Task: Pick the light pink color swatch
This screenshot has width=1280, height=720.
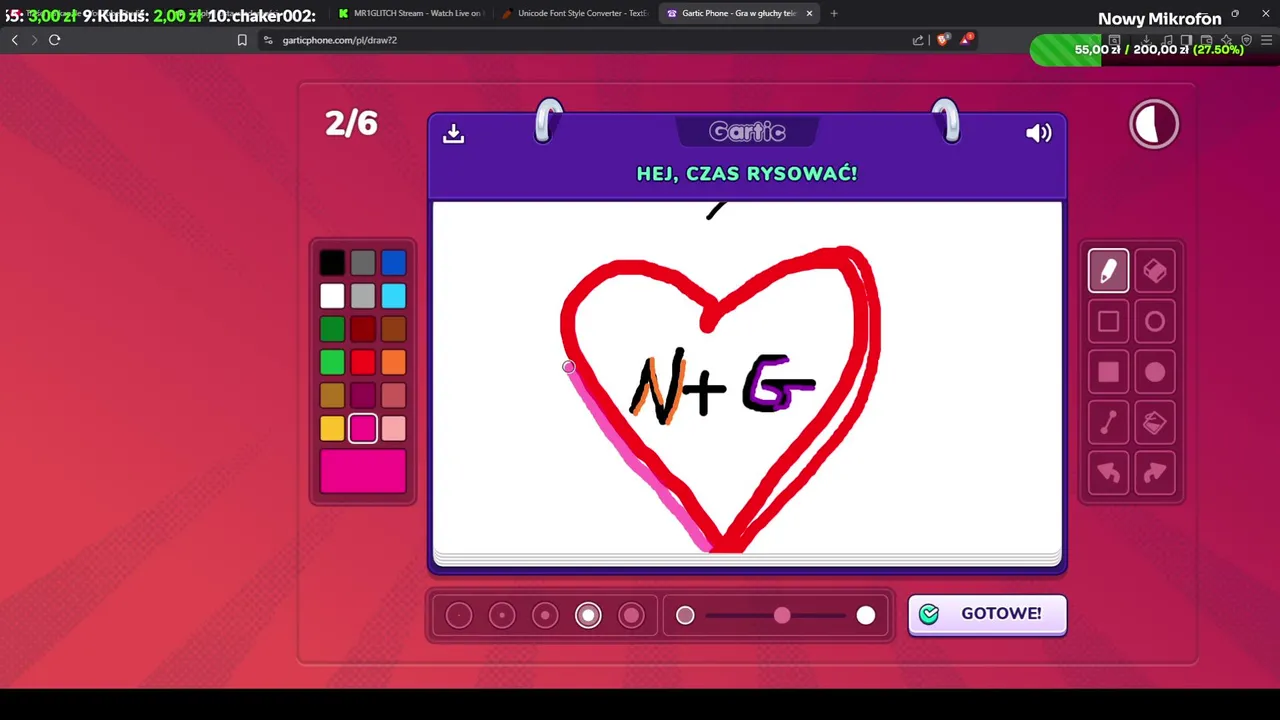Action: pos(394,428)
